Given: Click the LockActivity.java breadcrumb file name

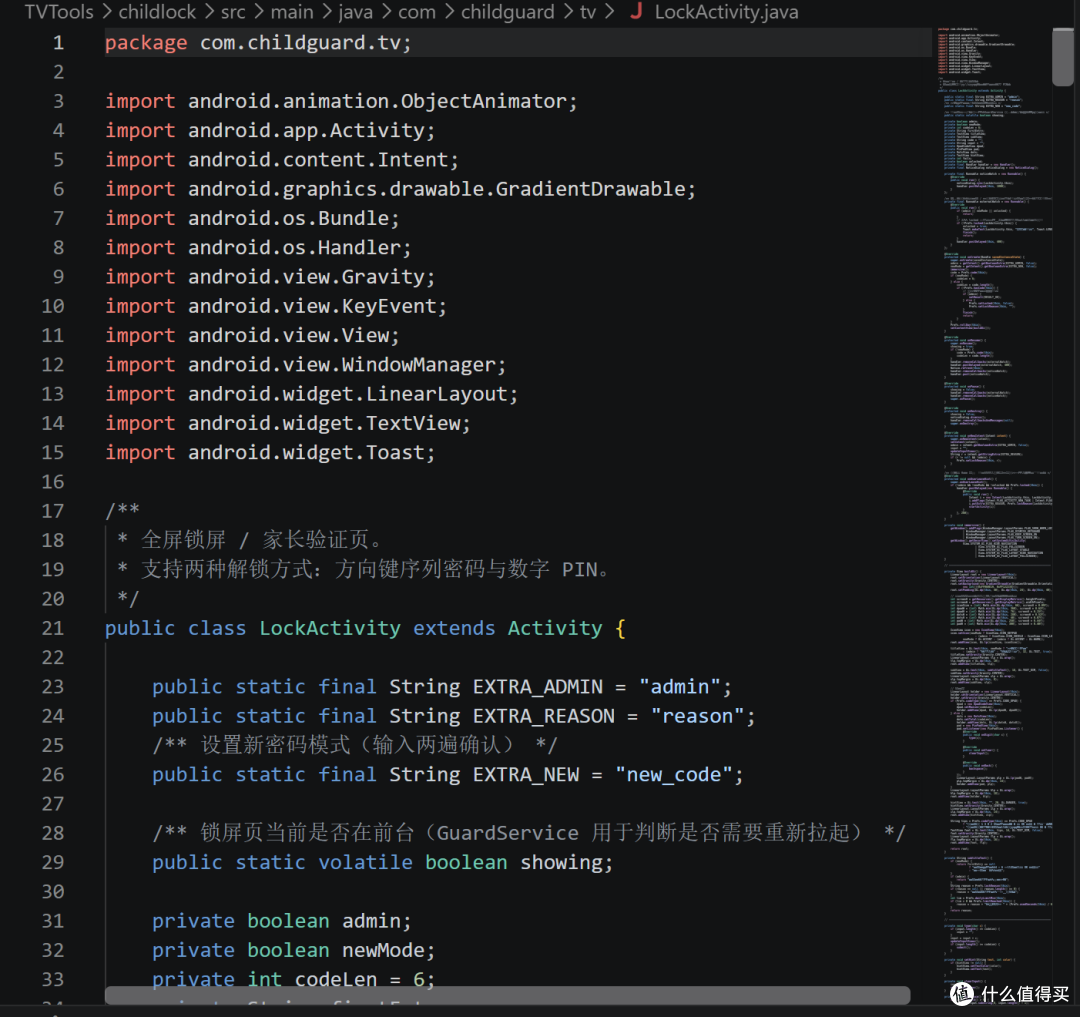Looking at the screenshot, I should 727,12.
